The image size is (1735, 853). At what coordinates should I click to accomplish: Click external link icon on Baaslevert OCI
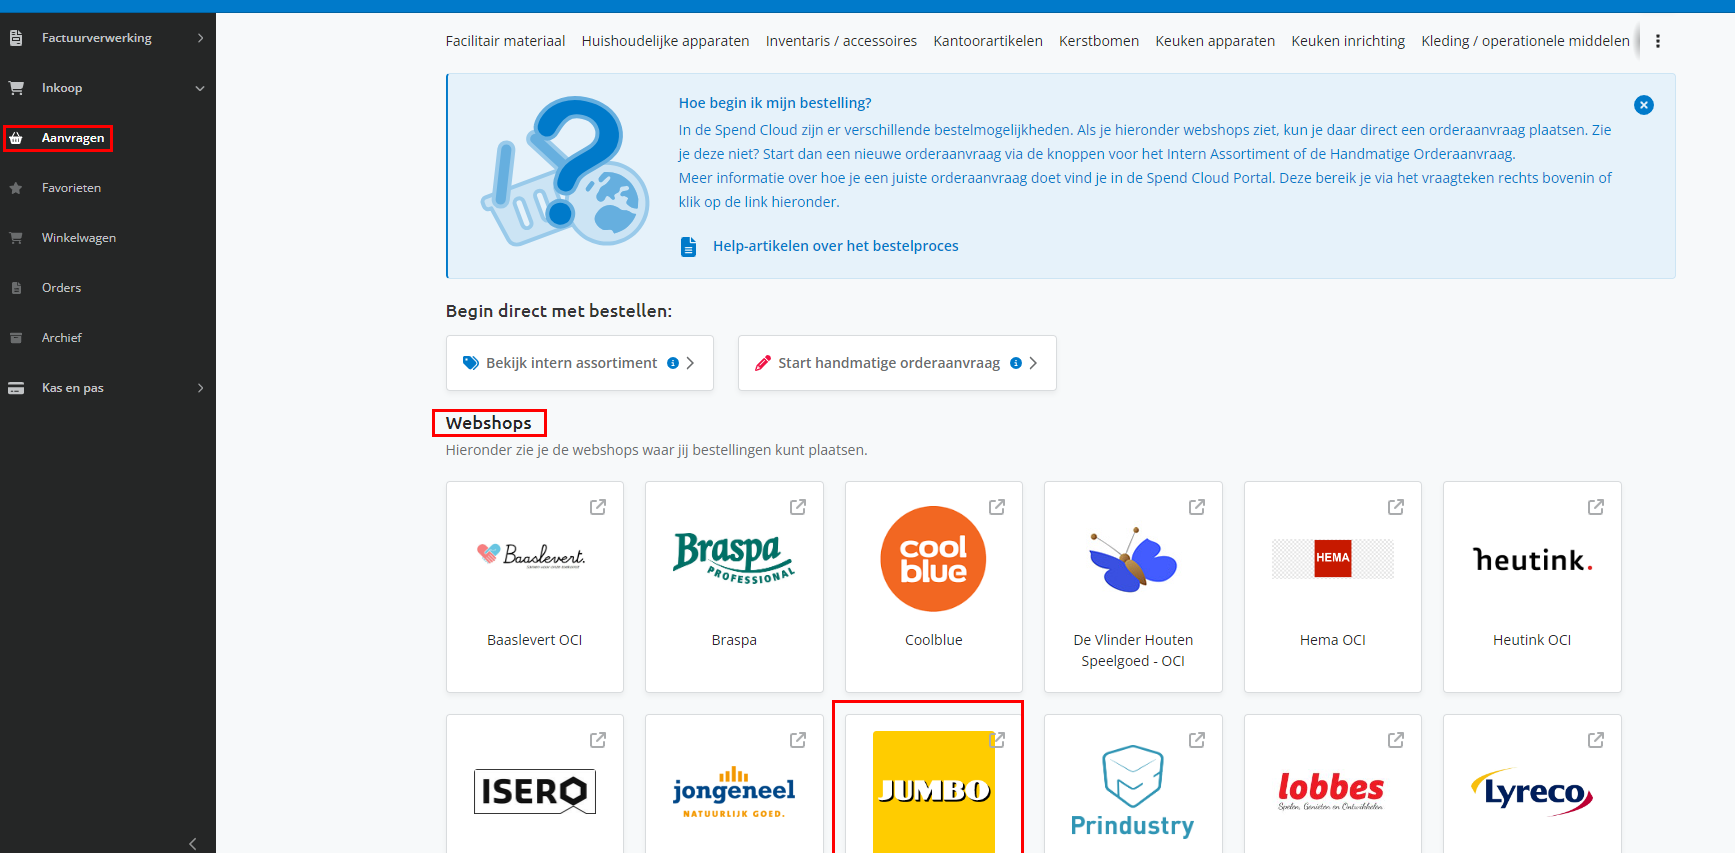[598, 507]
